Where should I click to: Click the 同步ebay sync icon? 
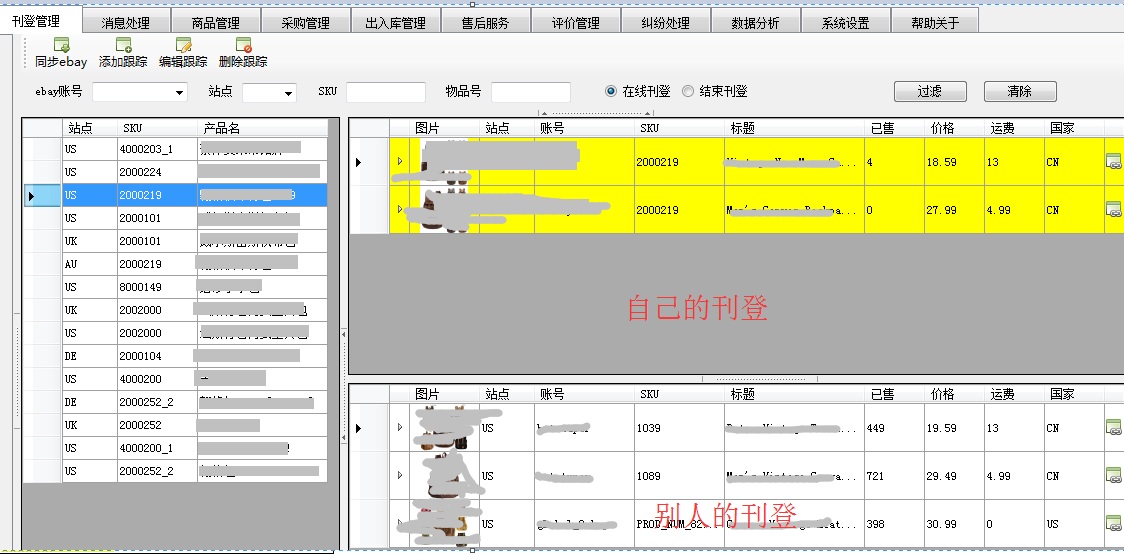[x=61, y=45]
